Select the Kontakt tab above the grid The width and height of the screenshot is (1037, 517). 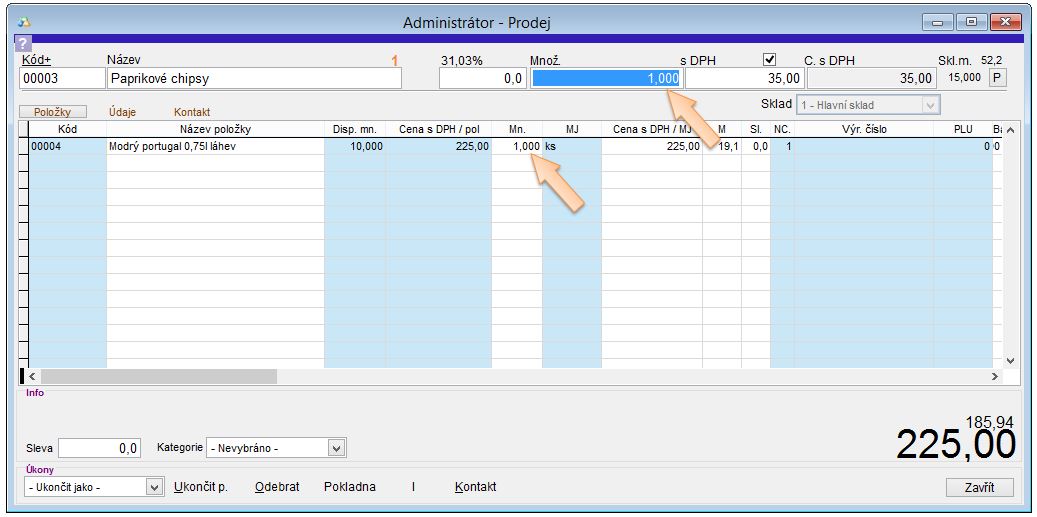(x=192, y=112)
